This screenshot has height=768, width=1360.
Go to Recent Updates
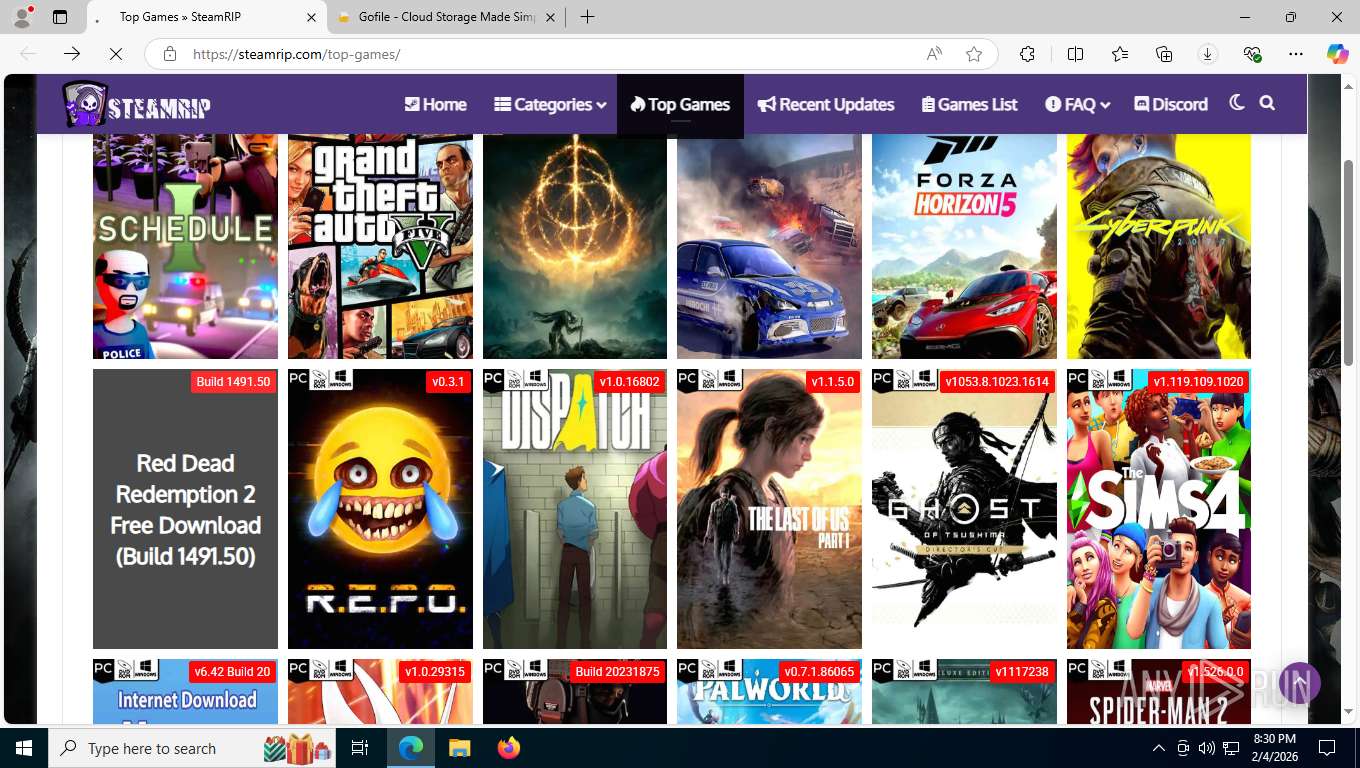826,104
